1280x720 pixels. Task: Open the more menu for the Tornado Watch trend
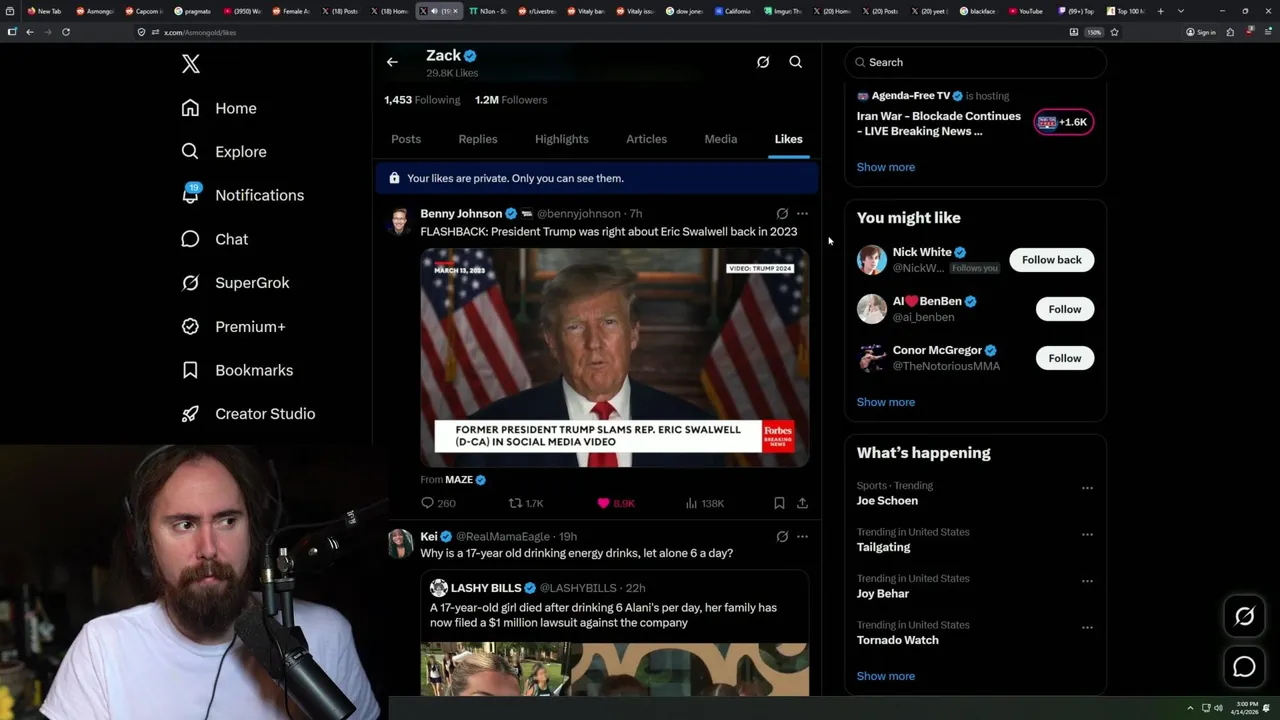click(x=1087, y=628)
